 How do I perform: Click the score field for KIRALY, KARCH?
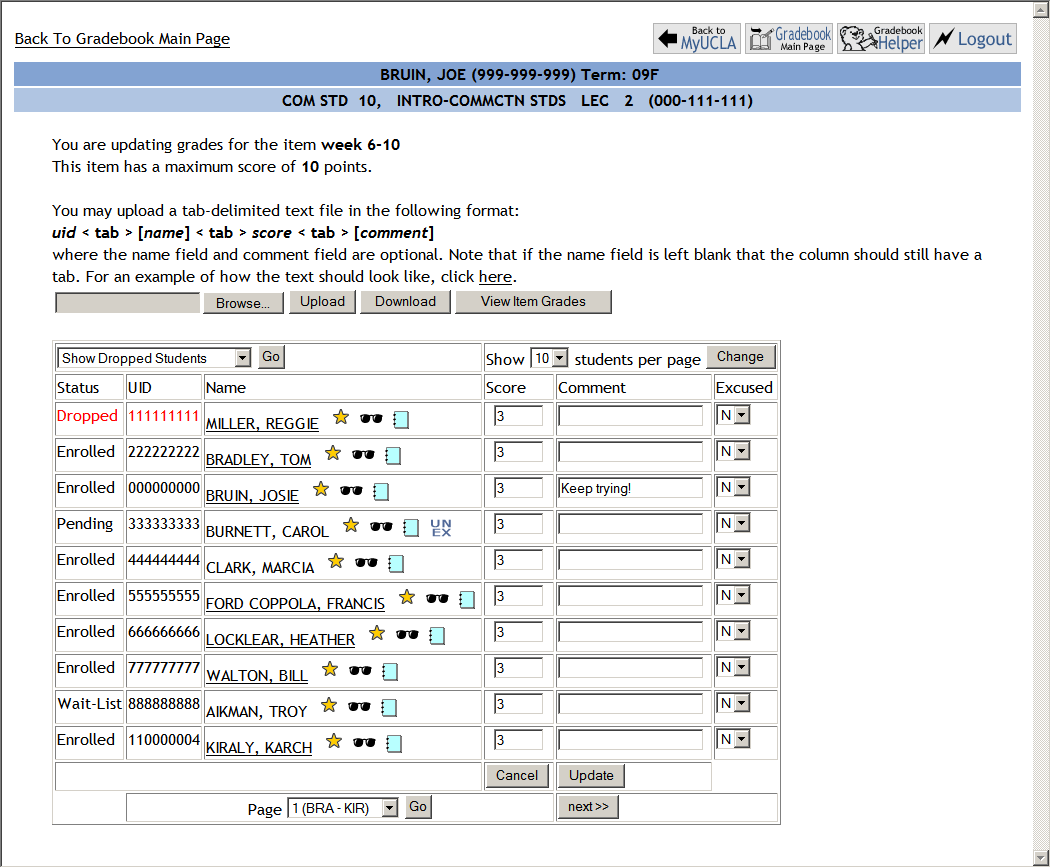coord(518,740)
